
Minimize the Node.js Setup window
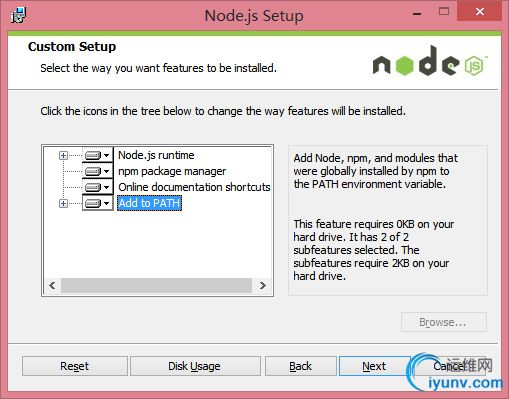pos(417,13)
